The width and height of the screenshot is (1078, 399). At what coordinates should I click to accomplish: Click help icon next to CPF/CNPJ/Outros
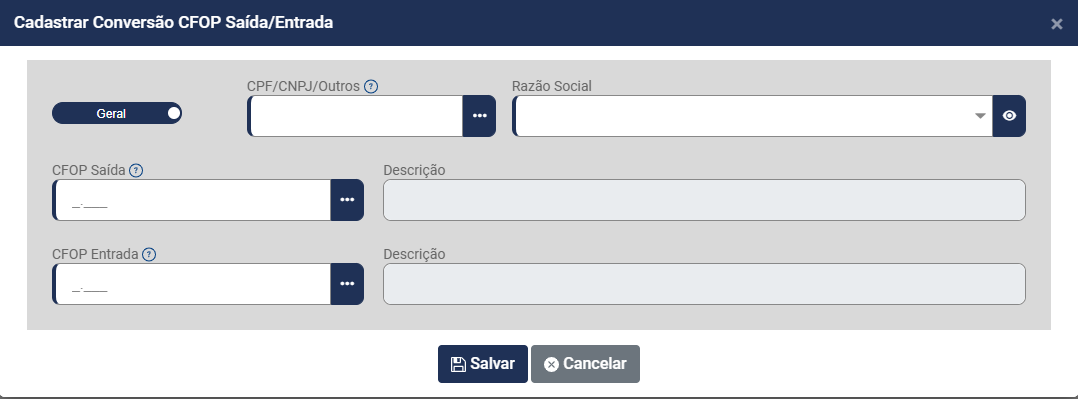click(371, 87)
